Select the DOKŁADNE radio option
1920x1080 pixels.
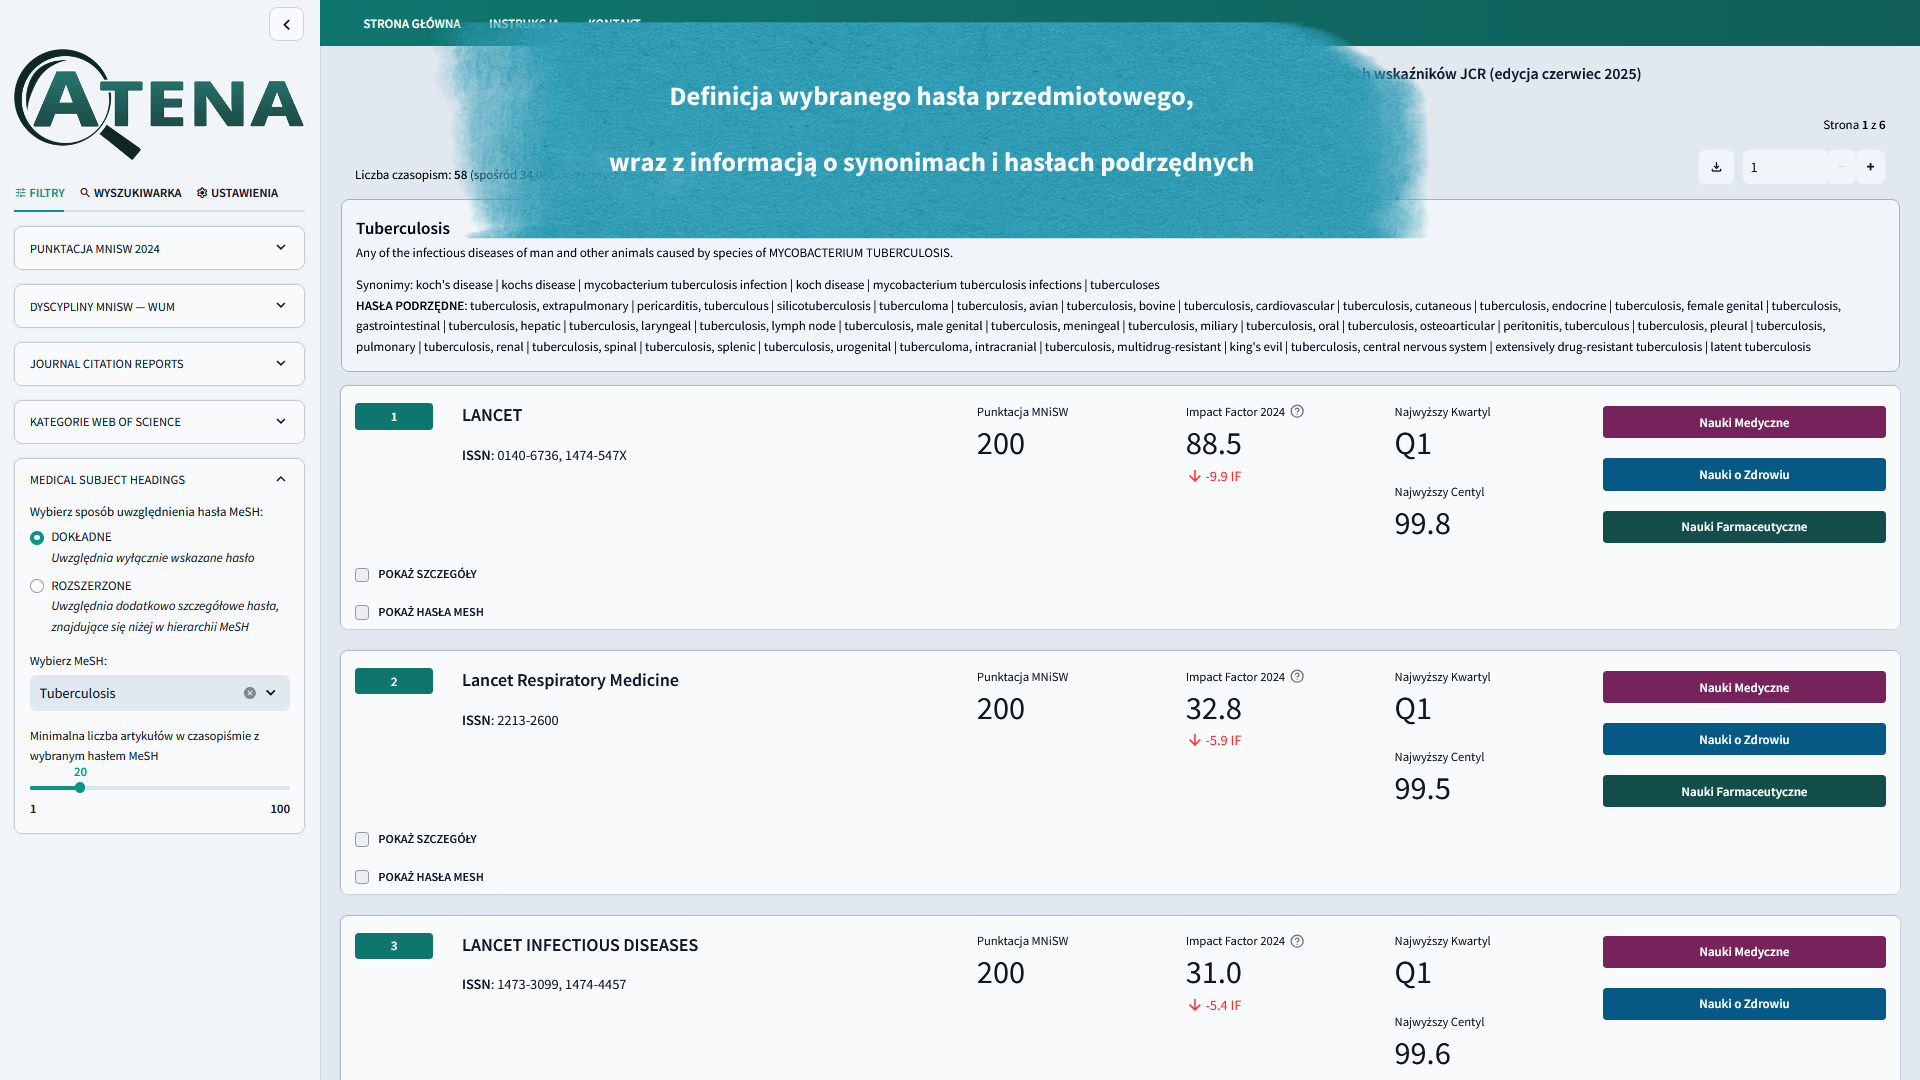[x=37, y=538]
